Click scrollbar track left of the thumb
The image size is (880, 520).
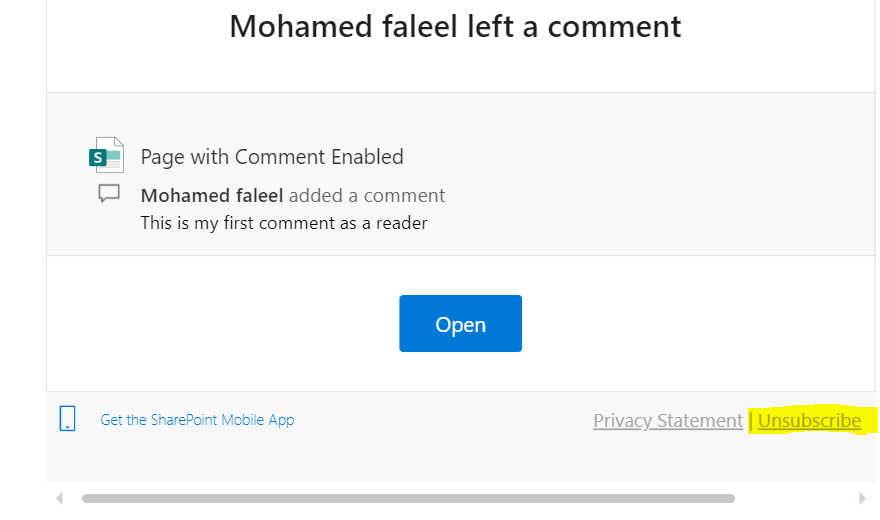pos(74,498)
